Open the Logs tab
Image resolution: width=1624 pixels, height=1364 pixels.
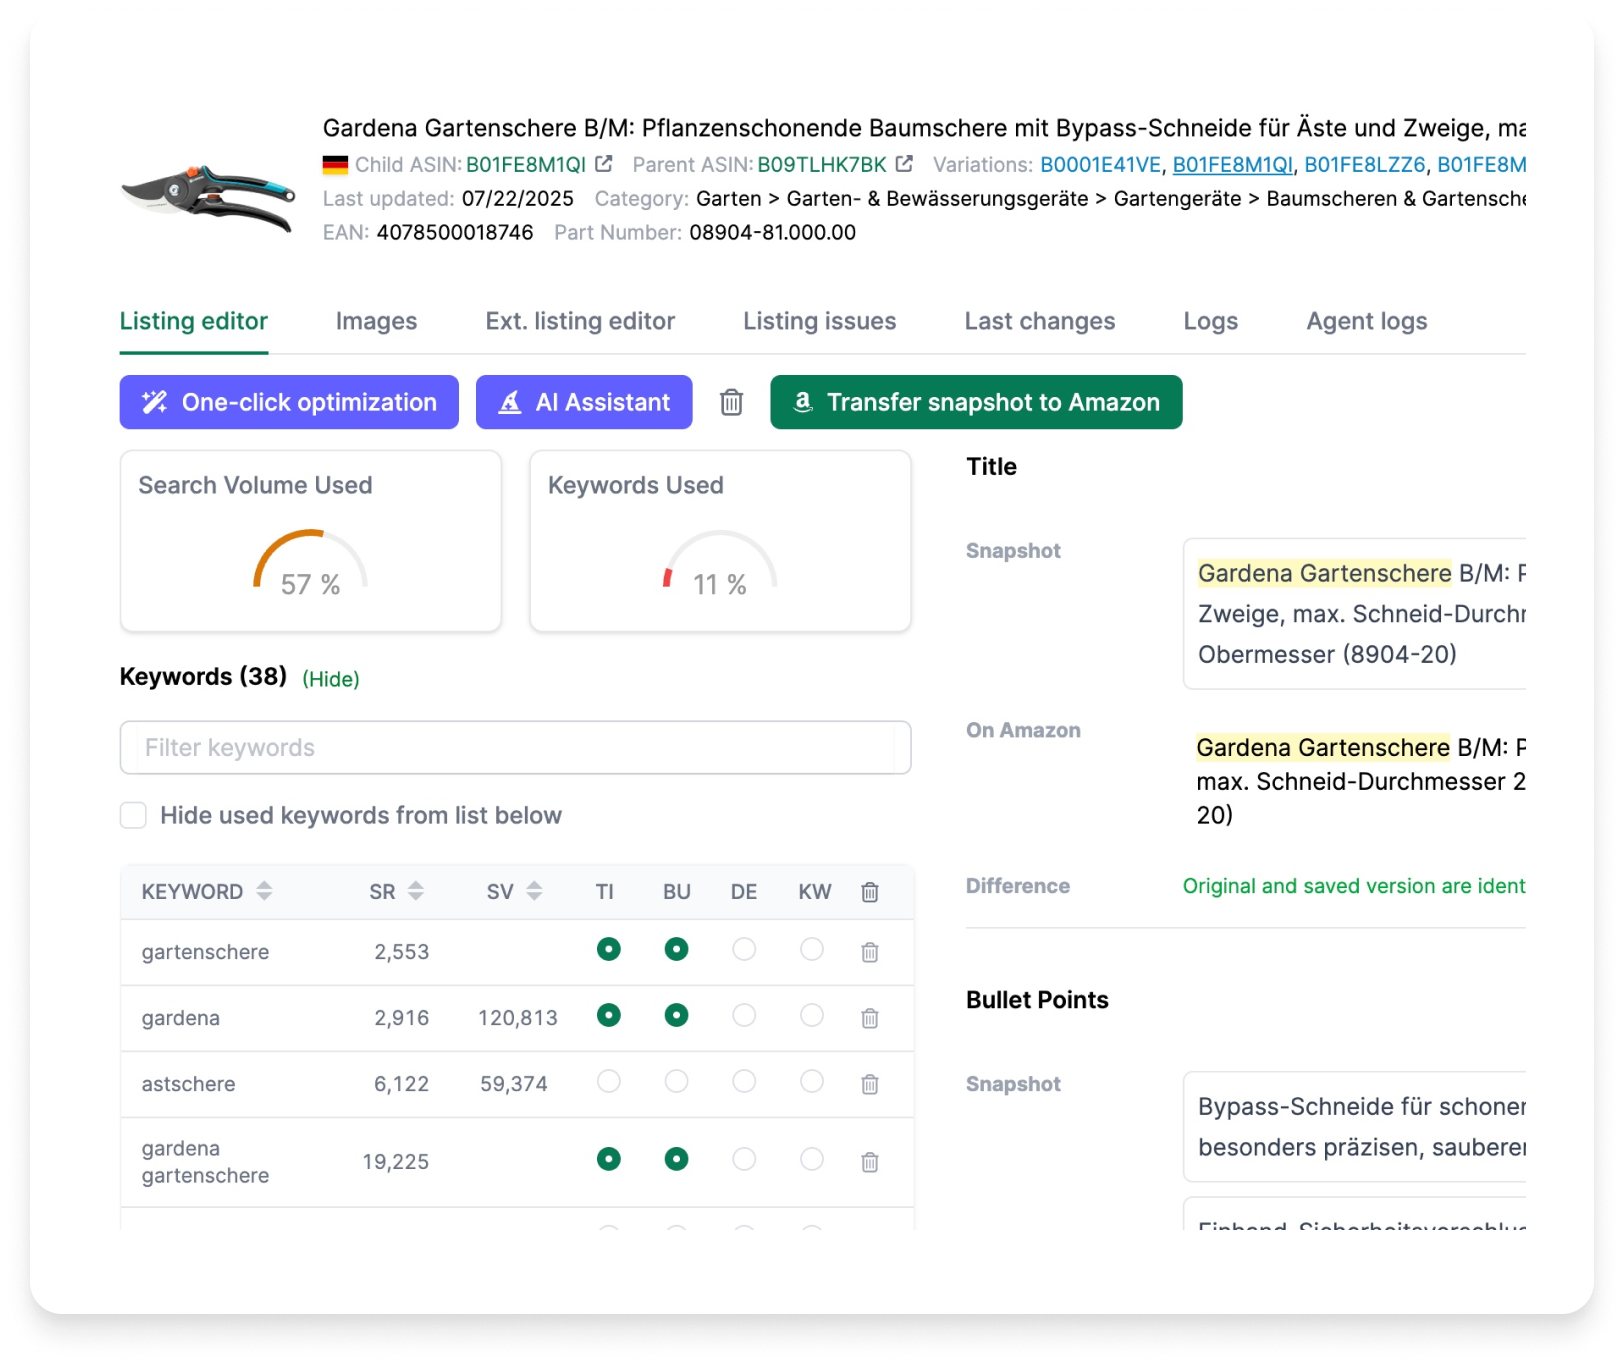(1211, 321)
